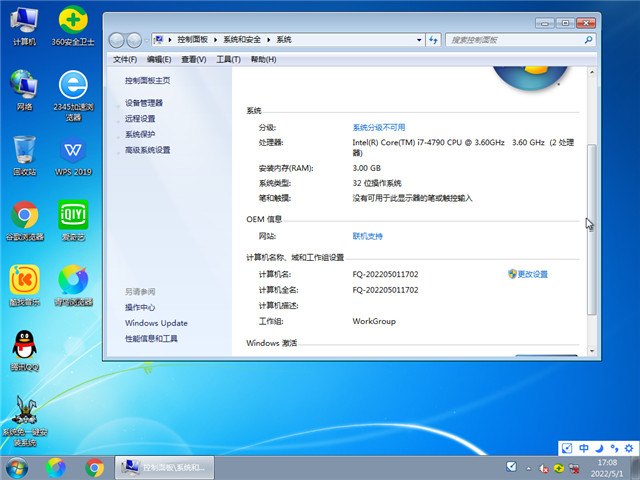Toggle IME punctuation mode icon
Image resolution: width=640 pixels, height=480 pixels.
(x=614, y=448)
